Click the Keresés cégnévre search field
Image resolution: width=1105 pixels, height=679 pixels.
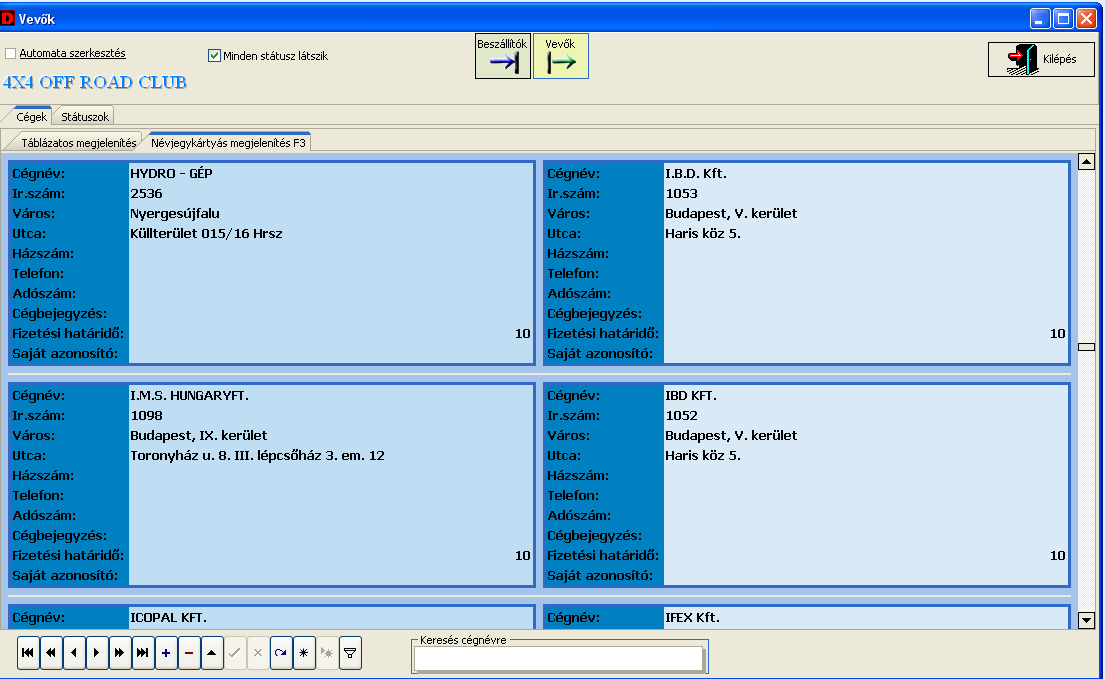[x=558, y=659]
